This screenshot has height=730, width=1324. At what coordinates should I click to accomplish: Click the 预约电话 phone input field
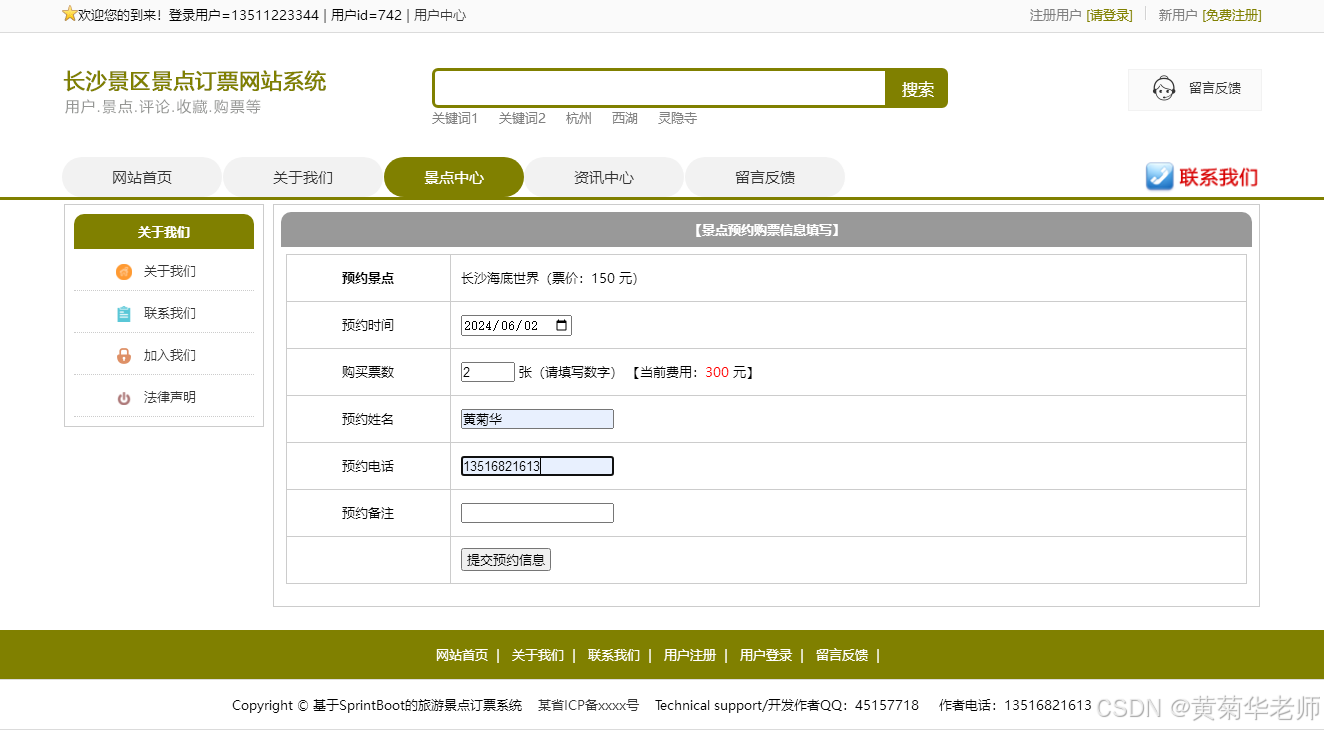point(537,466)
